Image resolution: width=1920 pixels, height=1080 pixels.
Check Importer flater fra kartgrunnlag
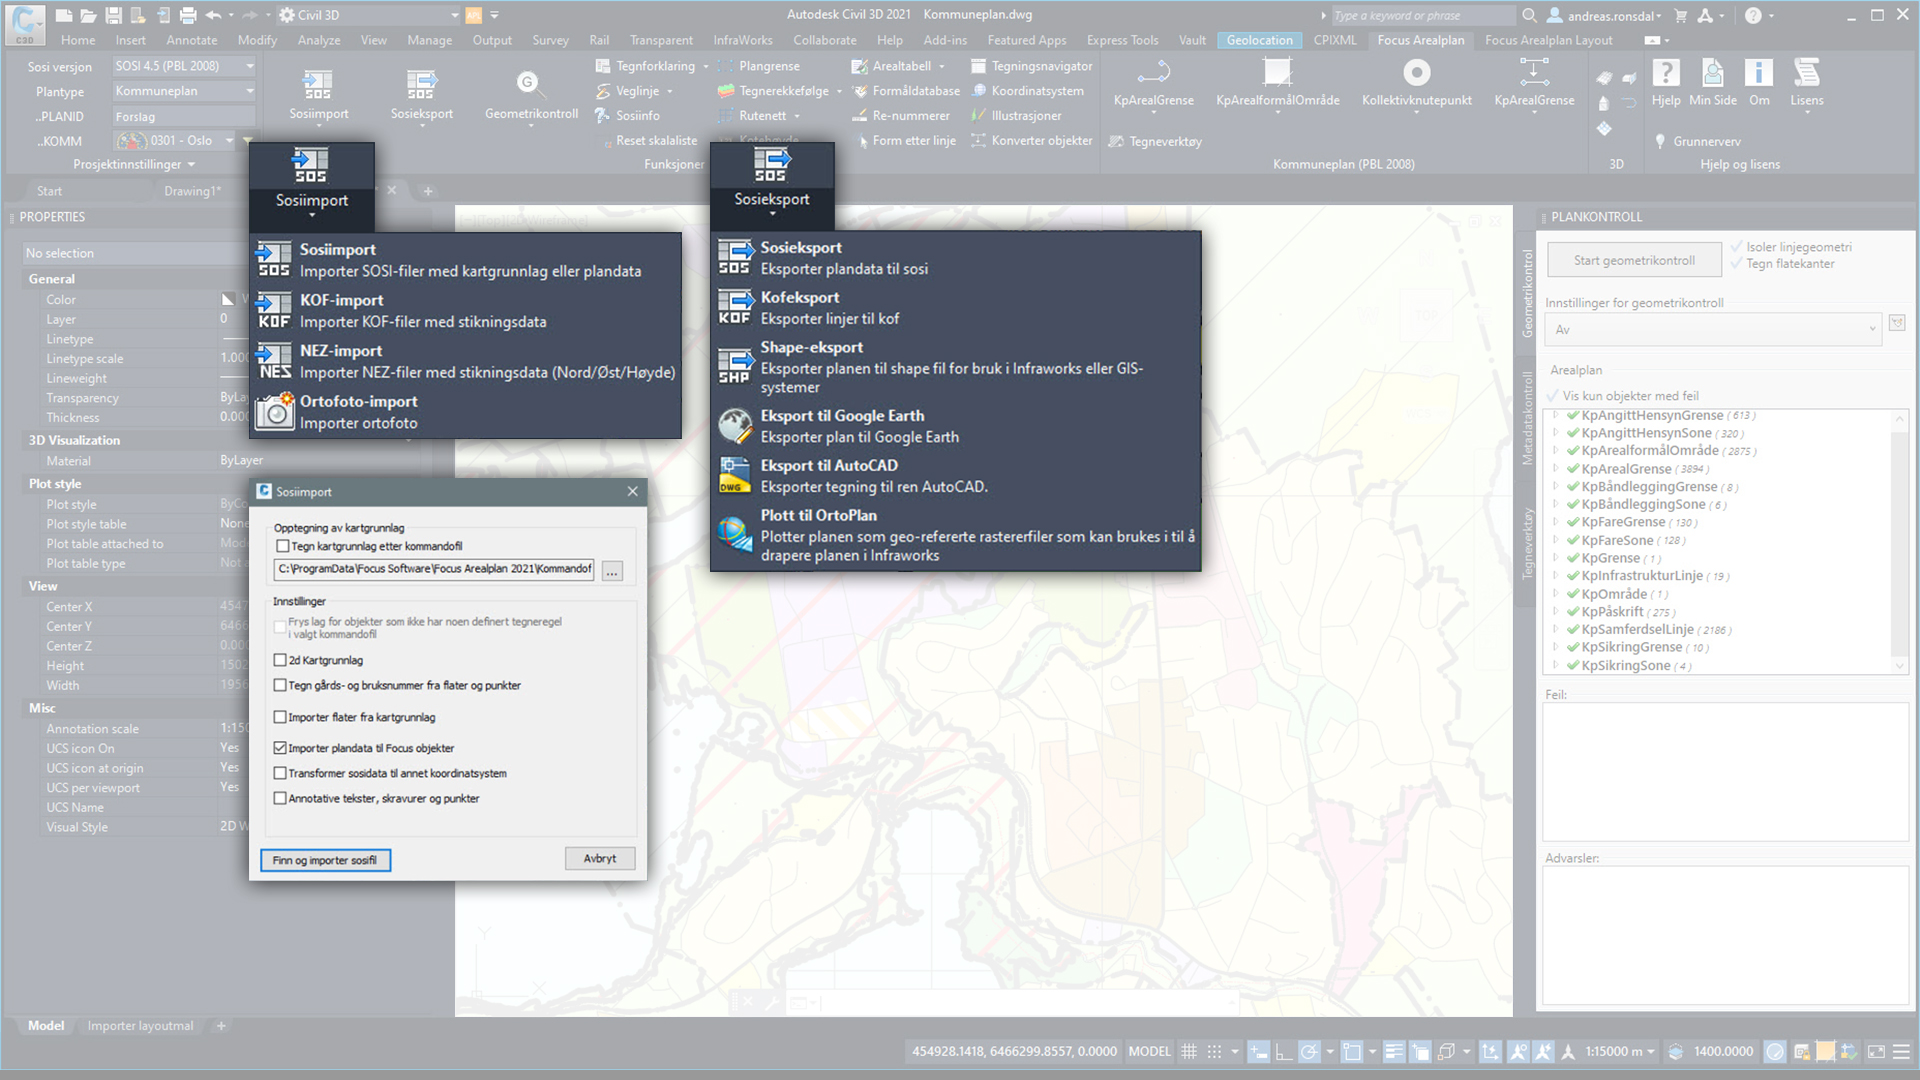pos(280,717)
